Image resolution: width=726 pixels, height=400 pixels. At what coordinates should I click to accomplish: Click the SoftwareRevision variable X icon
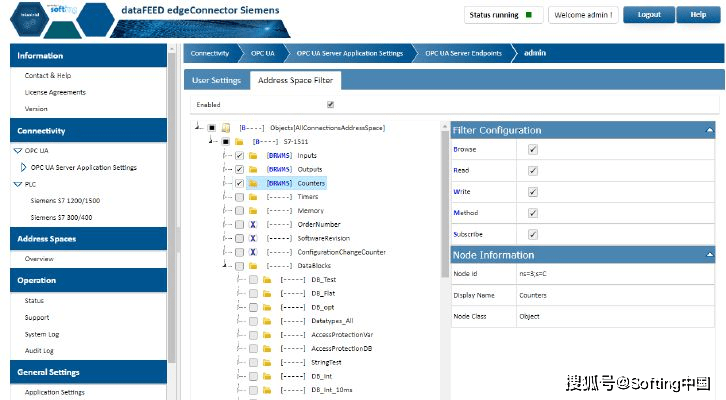253,238
